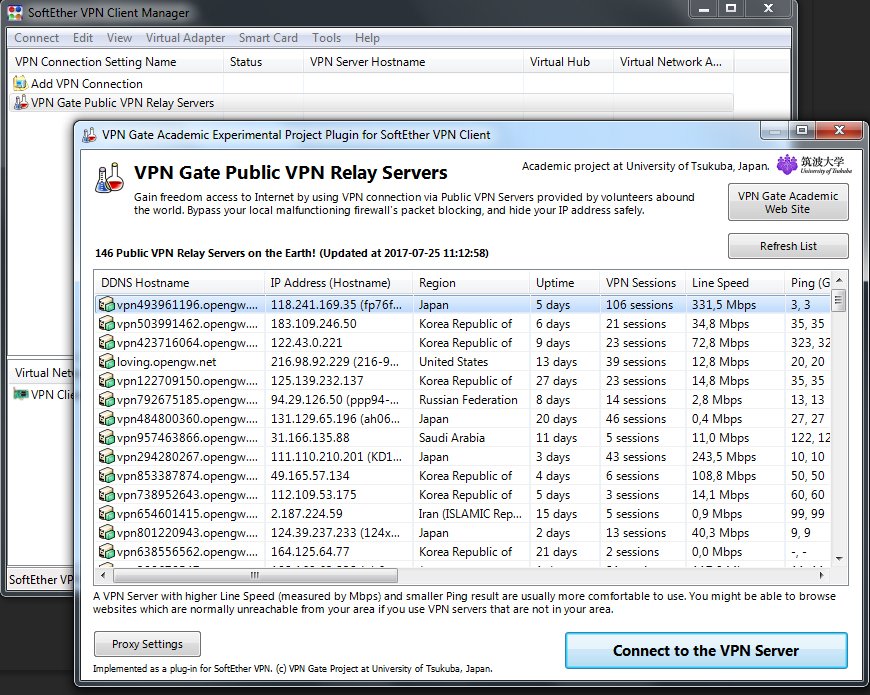The height and width of the screenshot is (695, 870).
Task: Select the 27 days uptime cell
Action: pyautogui.click(x=556, y=381)
